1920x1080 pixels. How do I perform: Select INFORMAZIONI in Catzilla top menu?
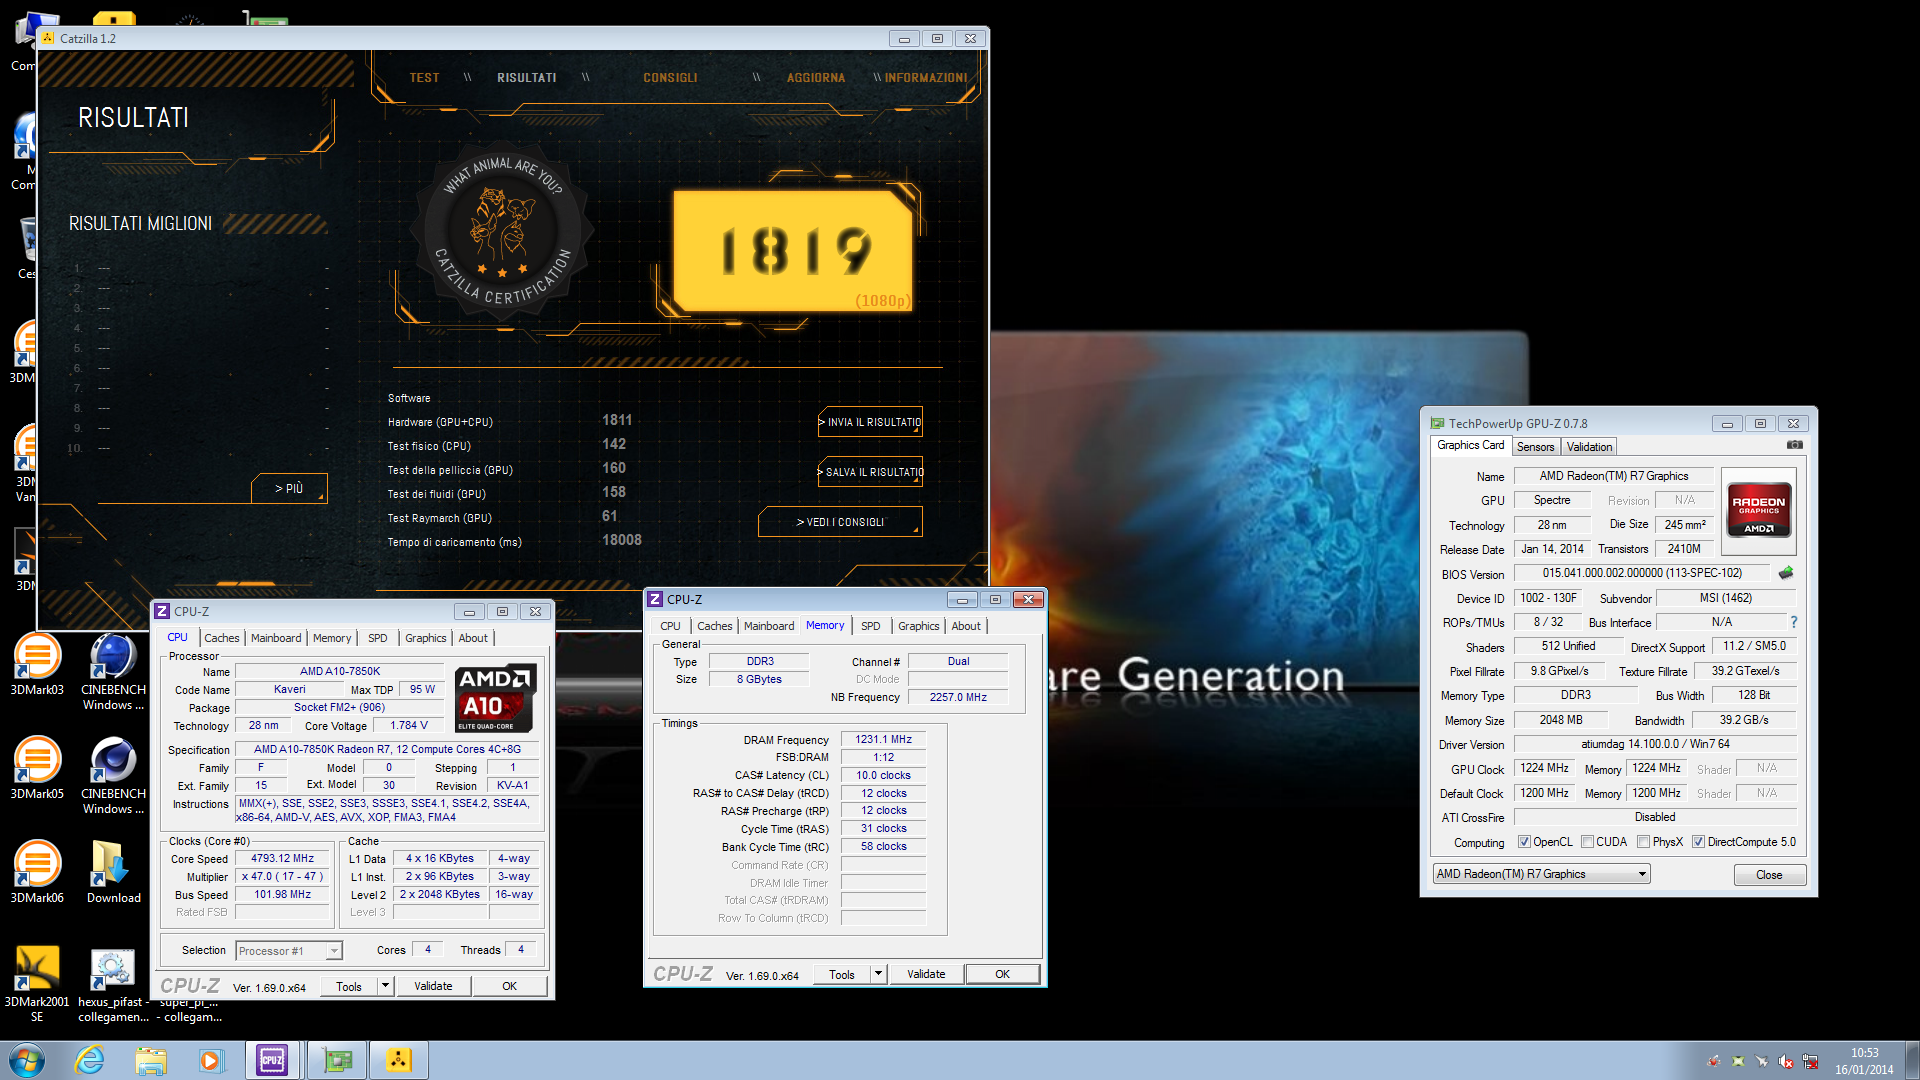[x=926, y=78]
